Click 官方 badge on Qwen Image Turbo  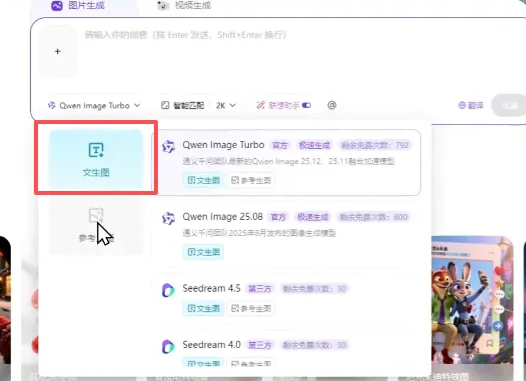(x=280, y=145)
